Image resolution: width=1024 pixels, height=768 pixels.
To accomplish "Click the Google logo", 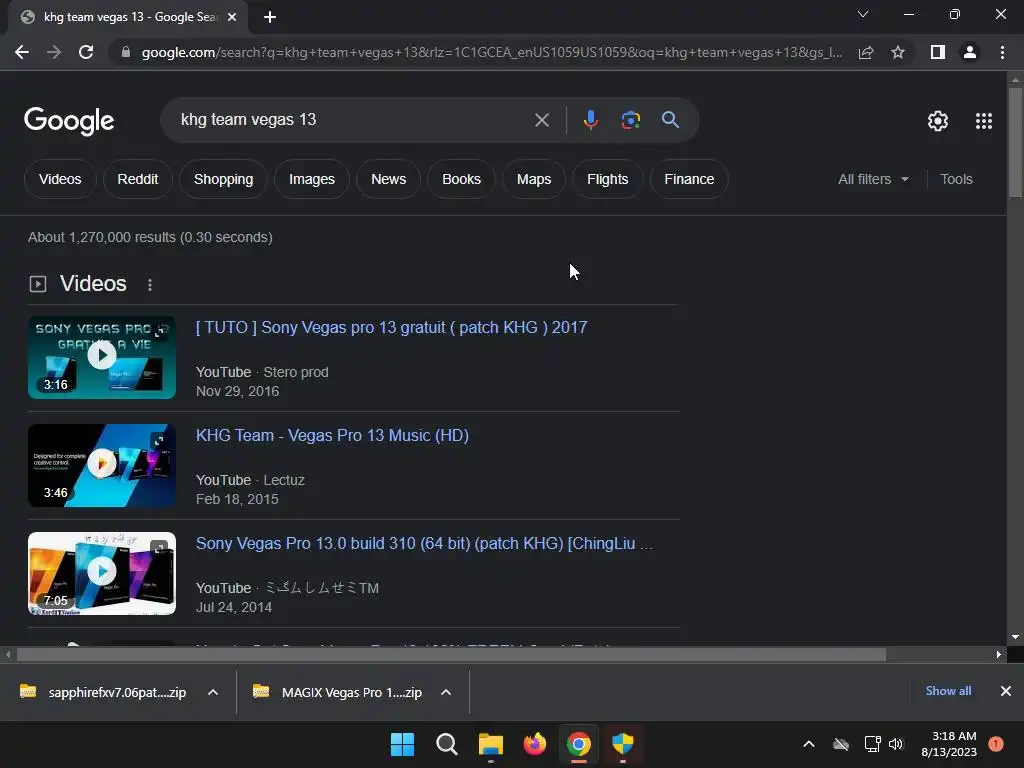I will click(x=69, y=121).
